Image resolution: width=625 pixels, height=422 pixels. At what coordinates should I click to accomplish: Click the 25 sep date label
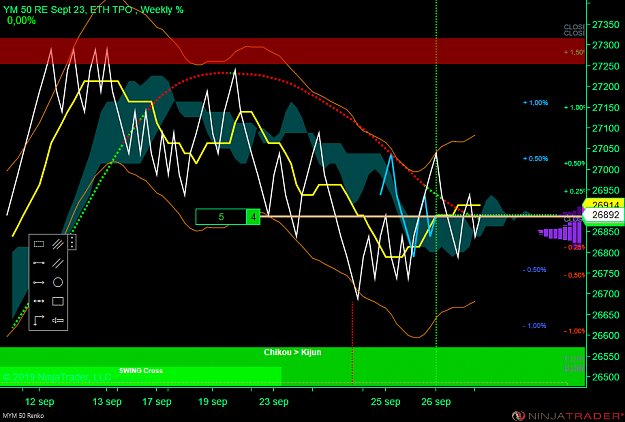(x=385, y=401)
